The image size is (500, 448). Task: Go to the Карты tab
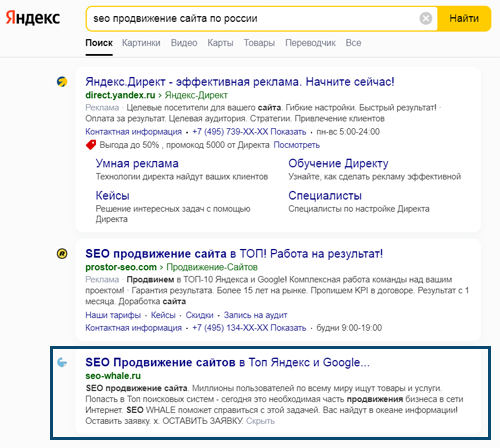point(220,43)
